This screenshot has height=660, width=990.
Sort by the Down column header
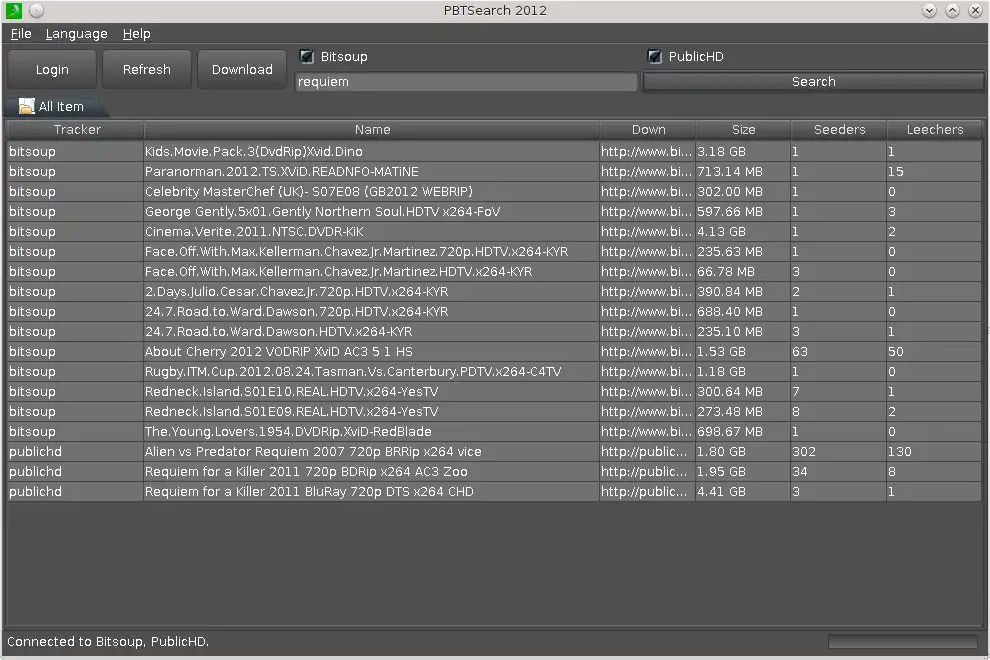click(648, 129)
